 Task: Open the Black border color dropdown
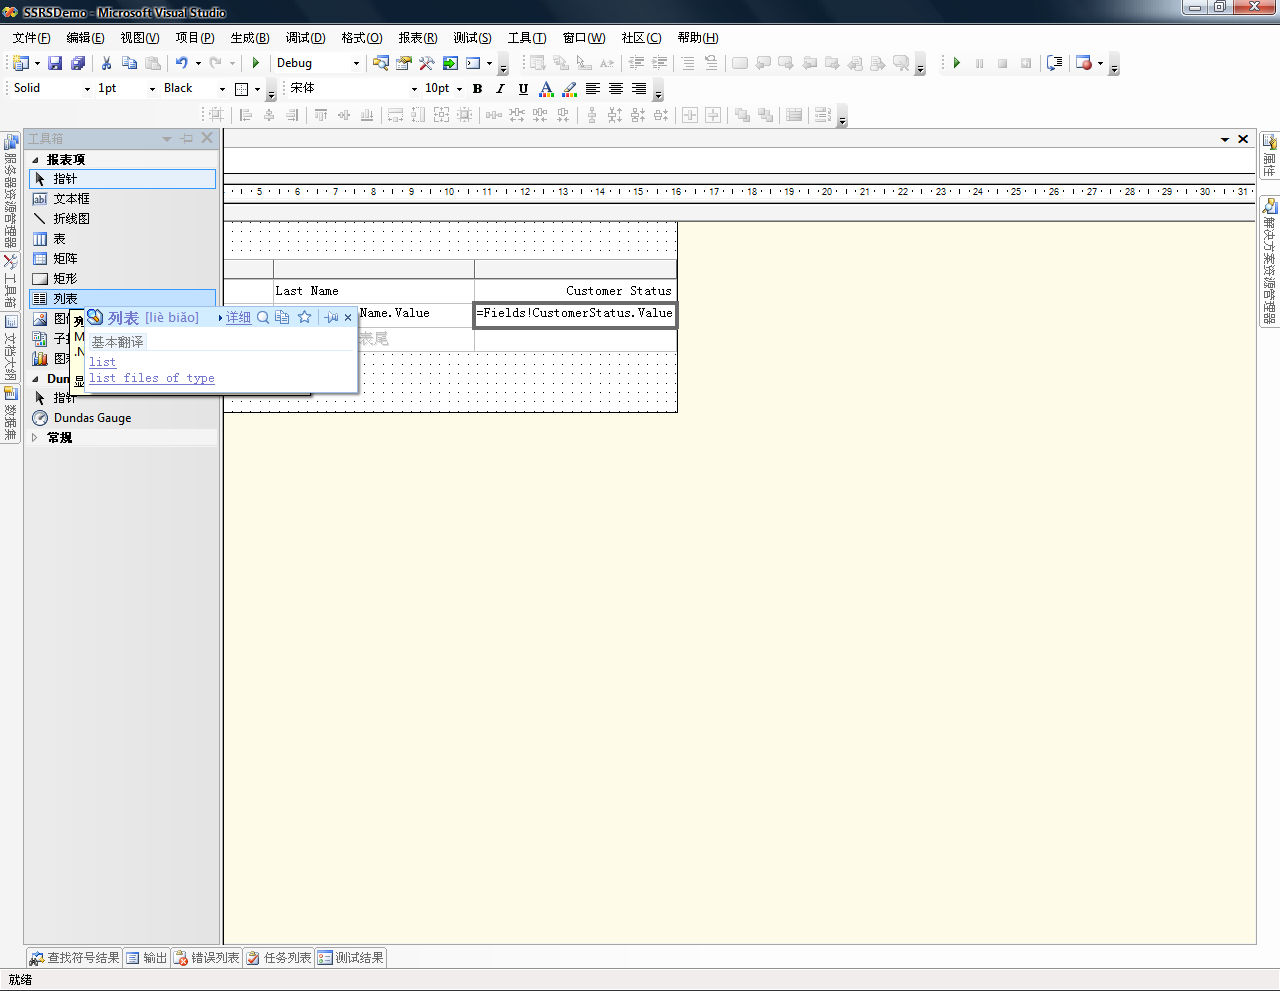(222, 89)
